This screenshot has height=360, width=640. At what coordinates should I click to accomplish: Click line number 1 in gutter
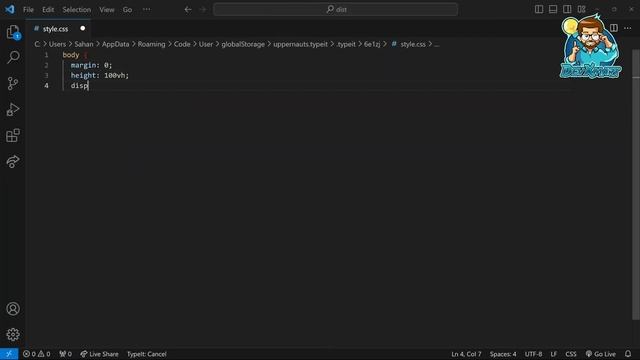pyautogui.click(x=46, y=55)
